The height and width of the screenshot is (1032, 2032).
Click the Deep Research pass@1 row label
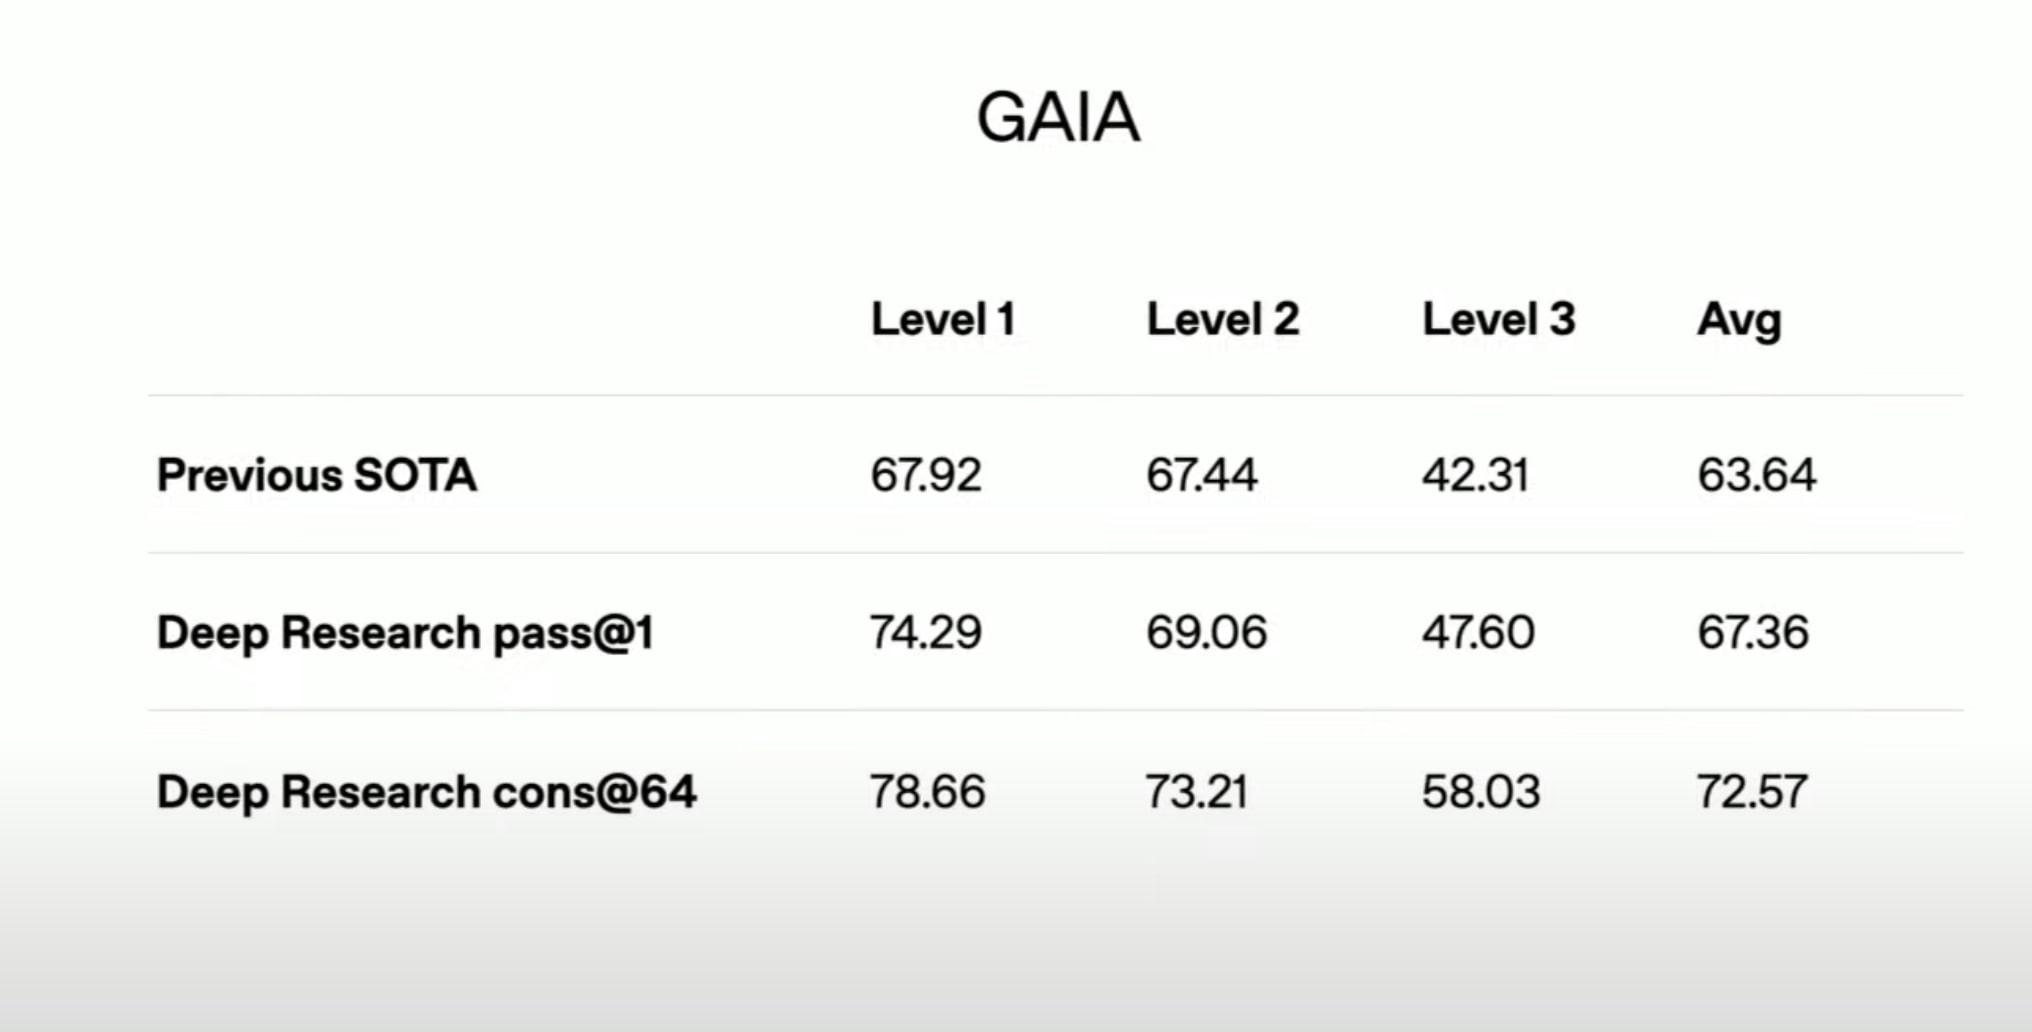click(405, 633)
